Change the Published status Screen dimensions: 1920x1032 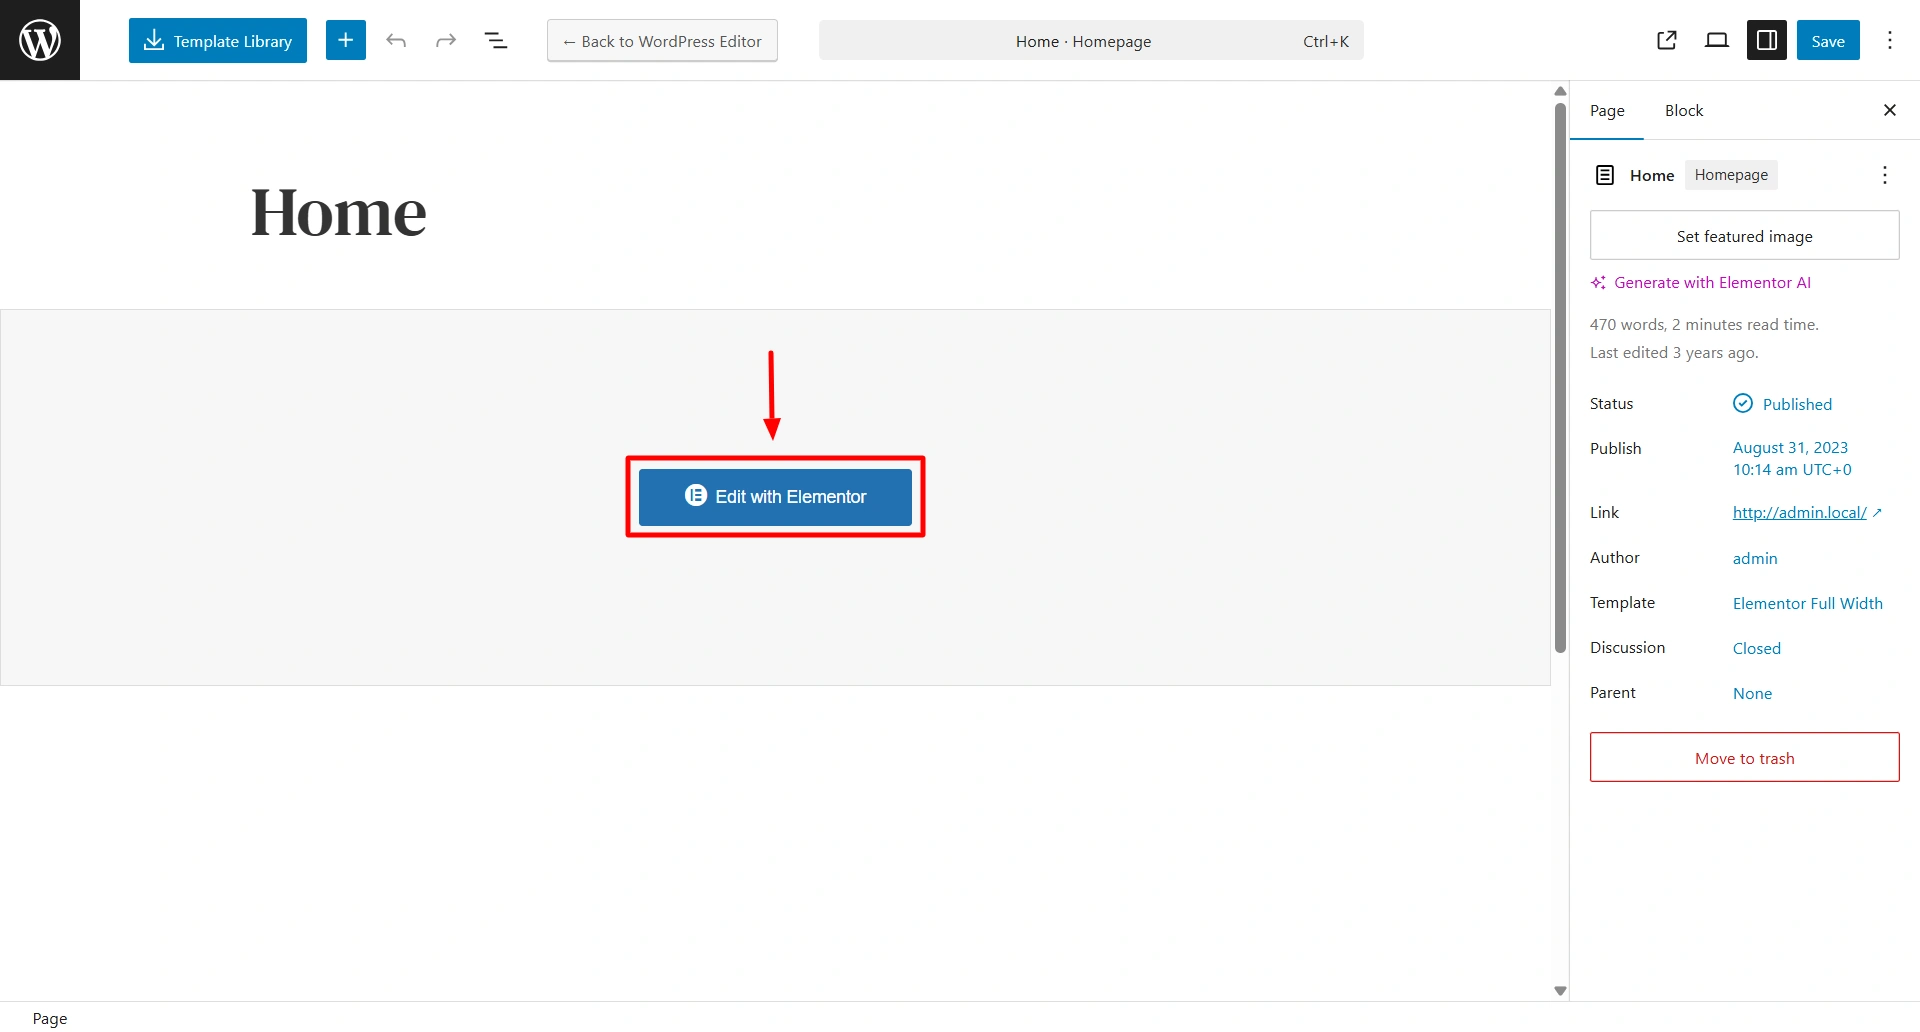(1797, 404)
